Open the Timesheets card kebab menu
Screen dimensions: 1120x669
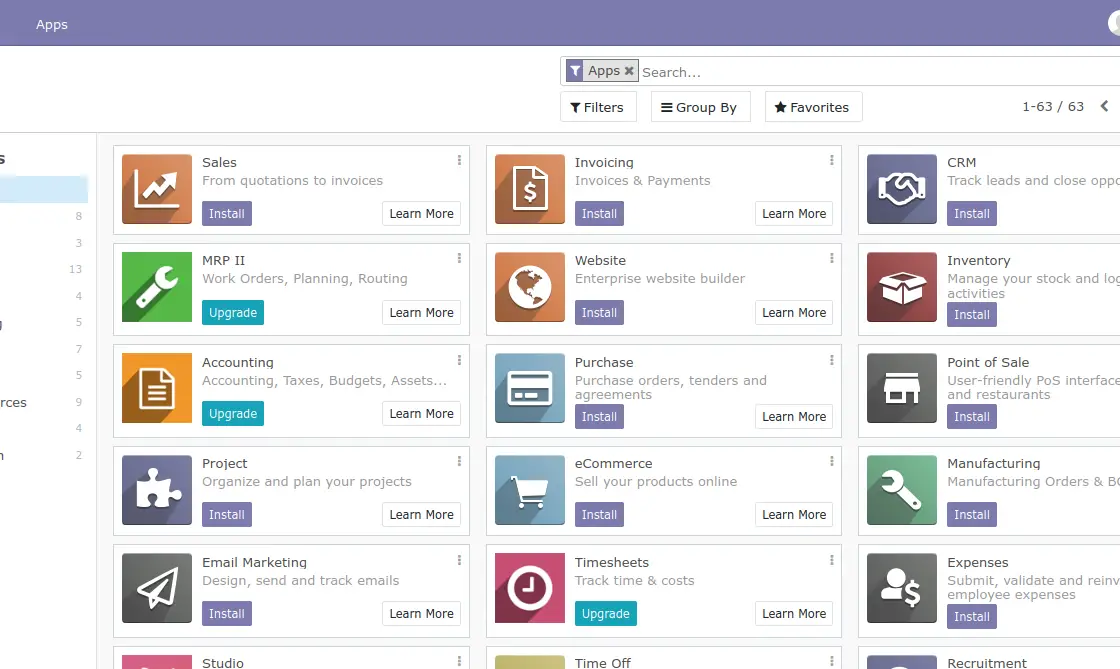(x=831, y=560)
